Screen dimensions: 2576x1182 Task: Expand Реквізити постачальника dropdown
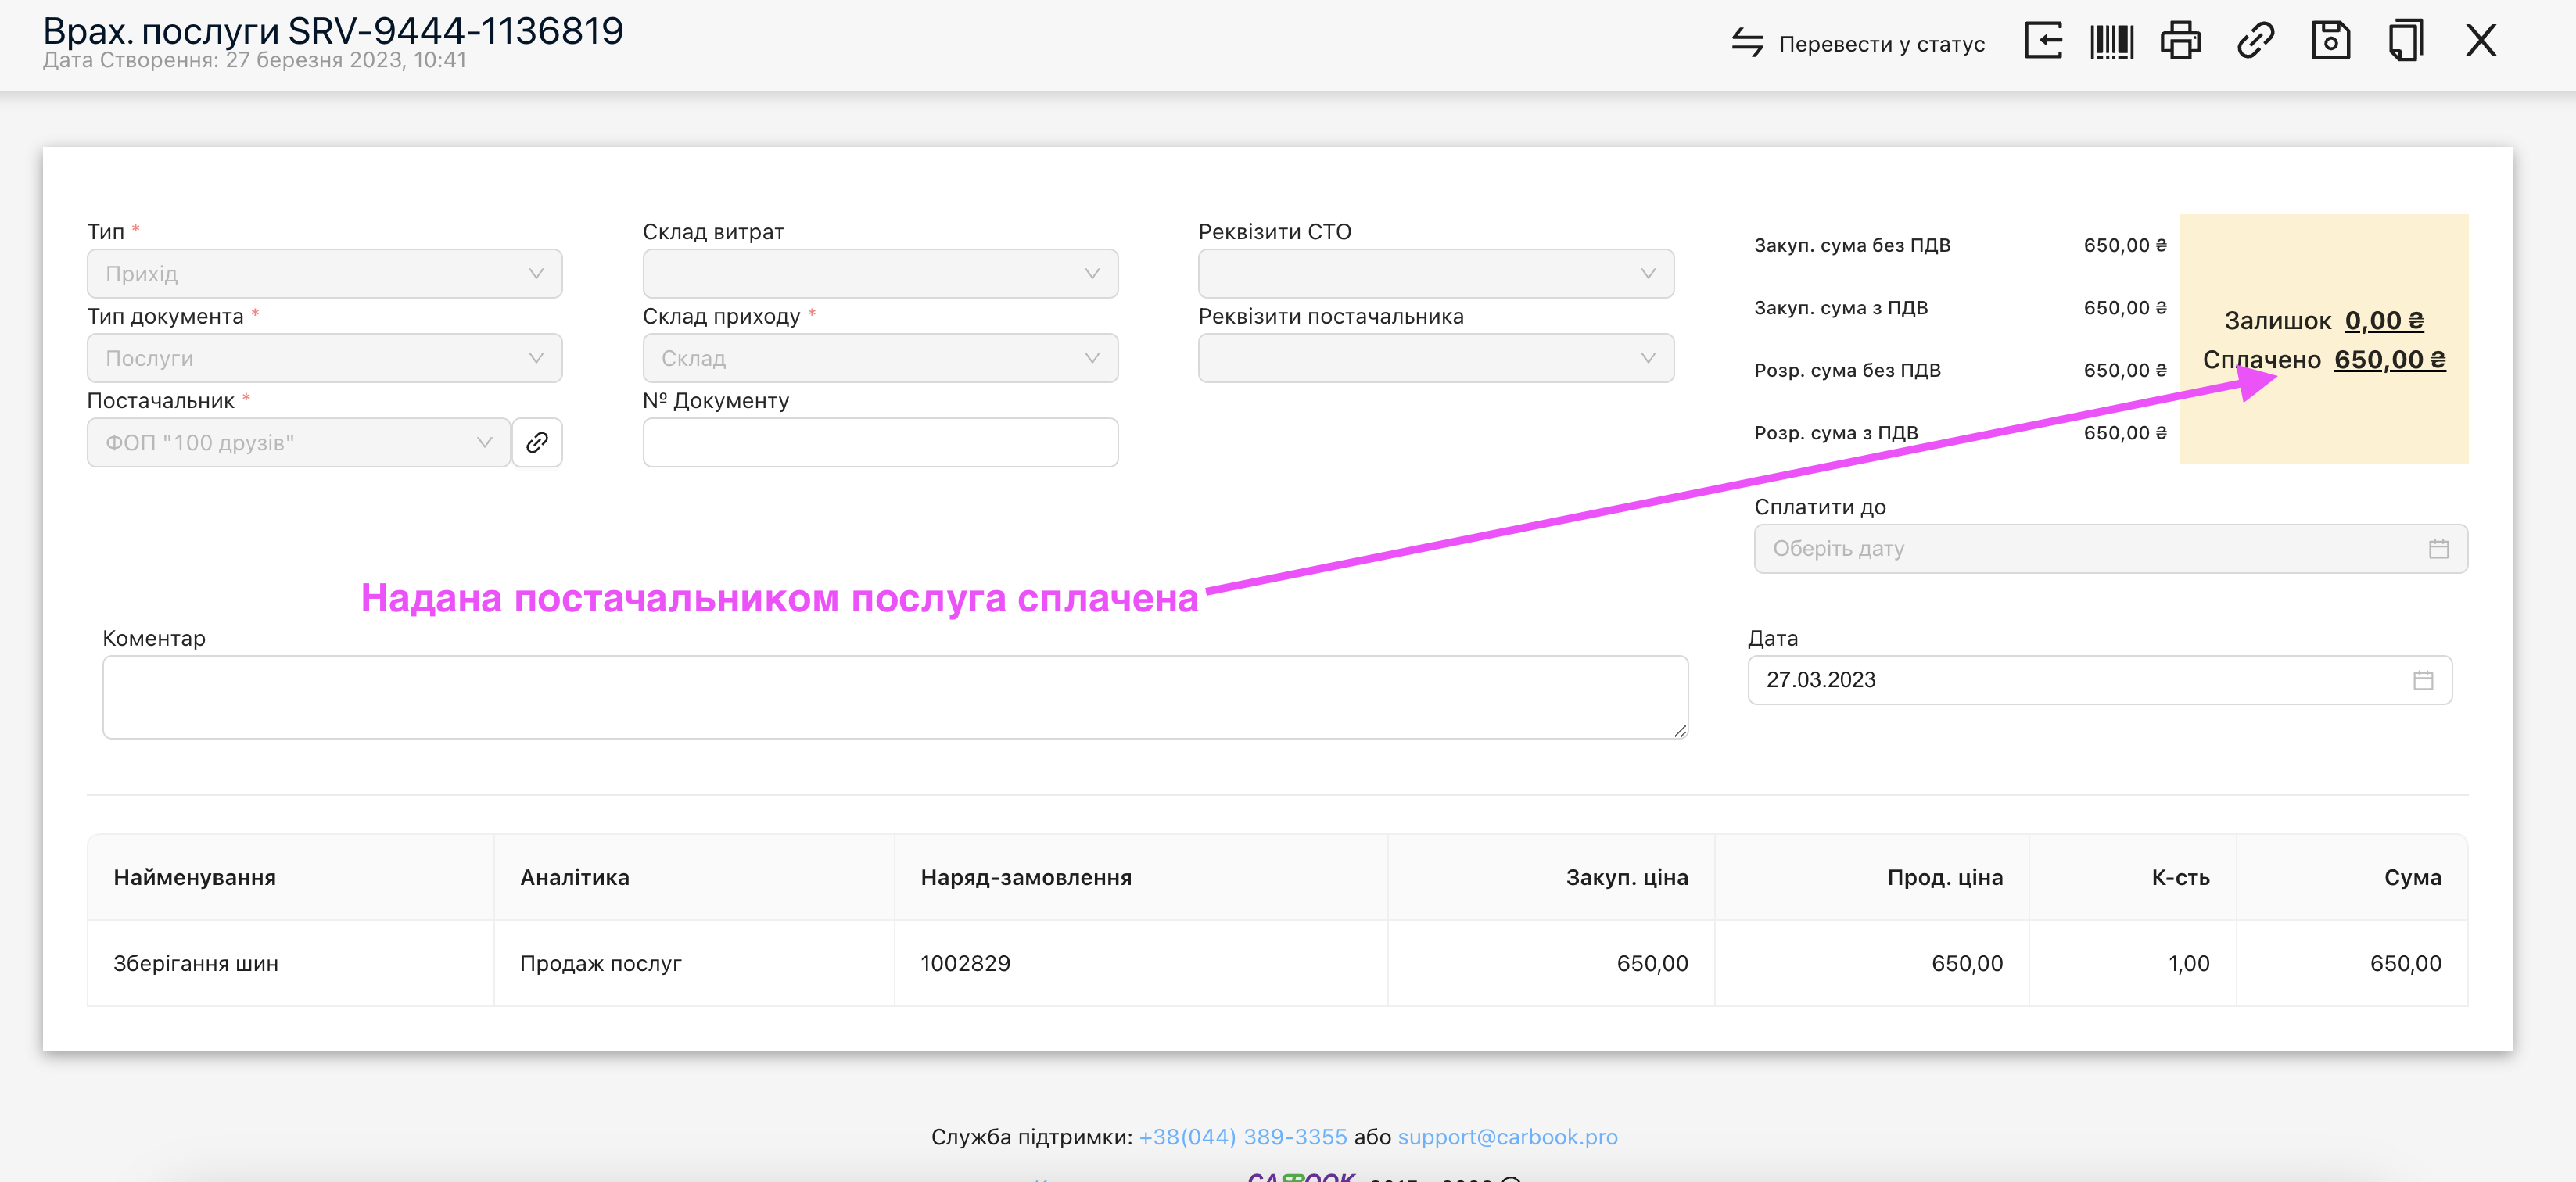1436,358
